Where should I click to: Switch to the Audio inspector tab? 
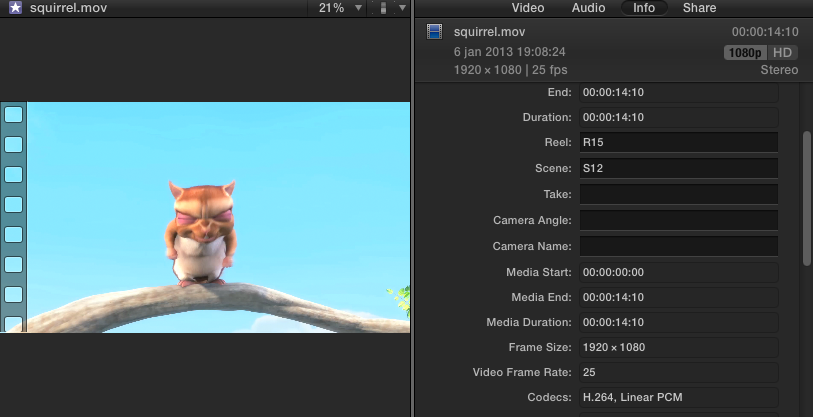click(x=588, y=8)
